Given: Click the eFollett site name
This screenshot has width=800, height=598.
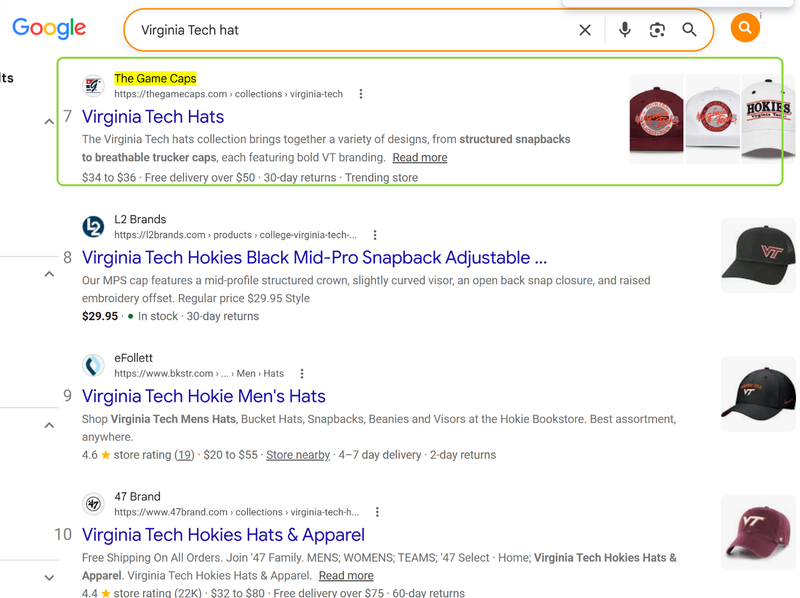Looking at the screenshot, I should click(133, 358).
